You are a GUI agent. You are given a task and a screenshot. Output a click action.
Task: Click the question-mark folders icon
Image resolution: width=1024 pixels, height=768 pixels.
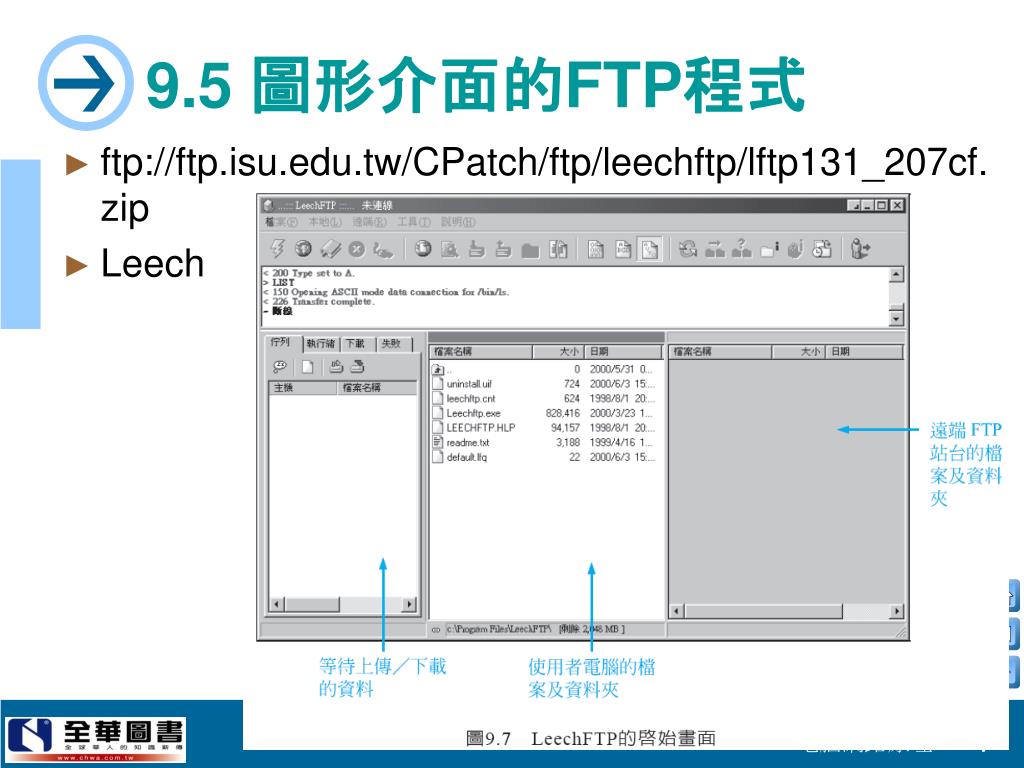[741, 249]
